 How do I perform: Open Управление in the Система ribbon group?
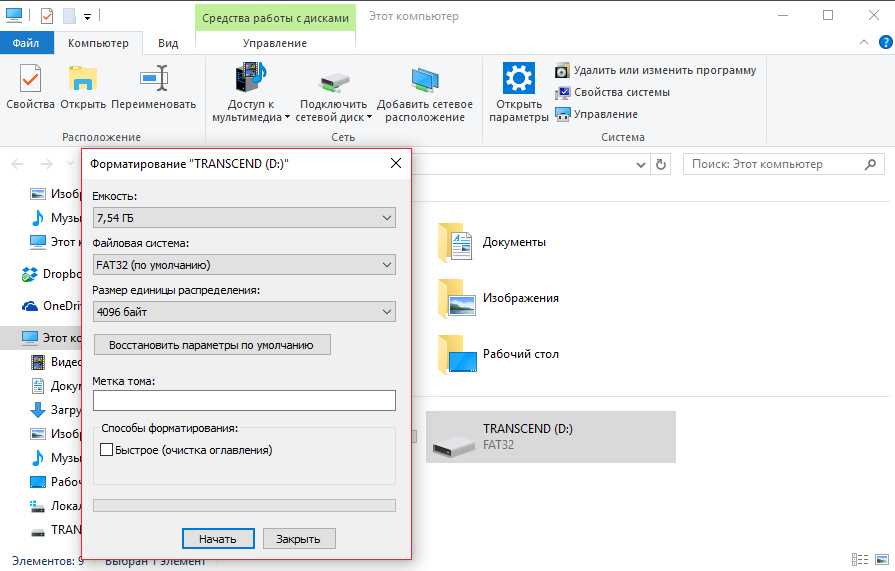click(x=596, y=114)
